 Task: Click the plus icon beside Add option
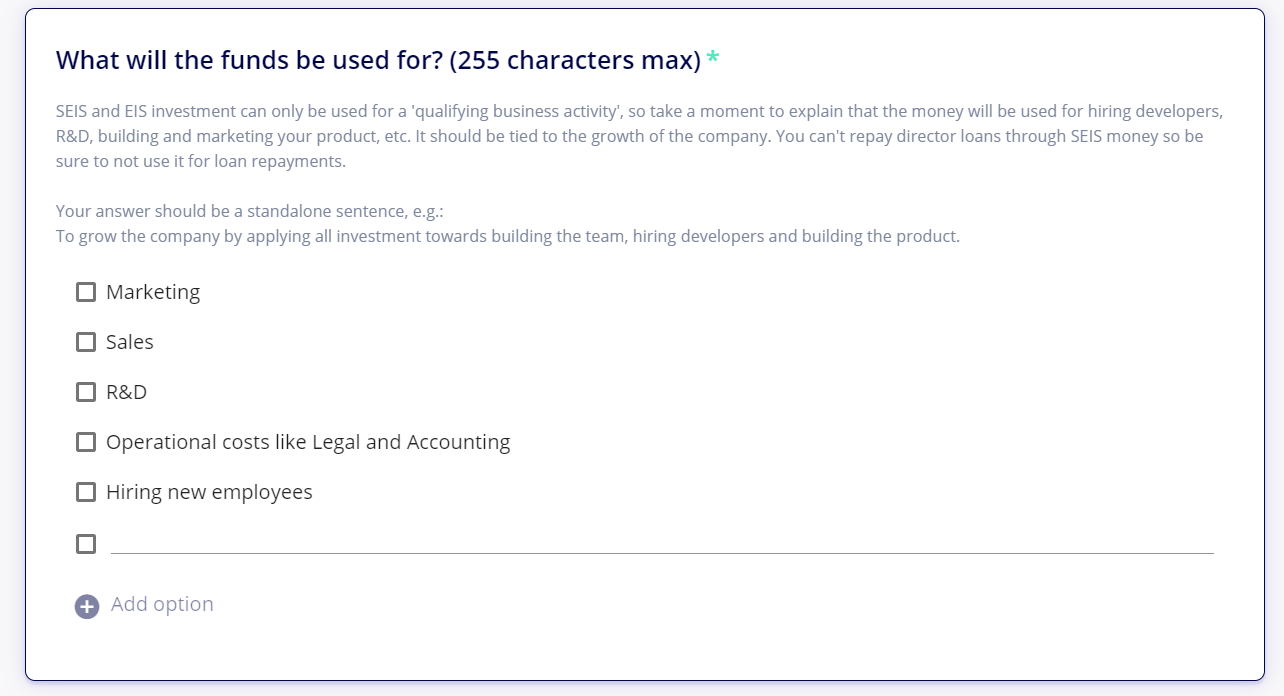tap(87, 606)
